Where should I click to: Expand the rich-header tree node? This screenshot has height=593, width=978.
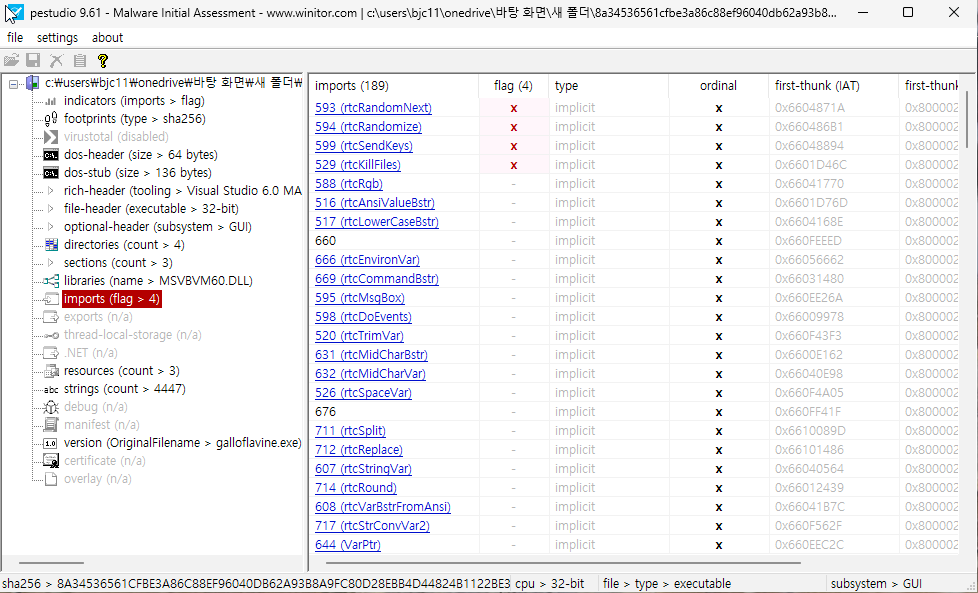point(52,191)
